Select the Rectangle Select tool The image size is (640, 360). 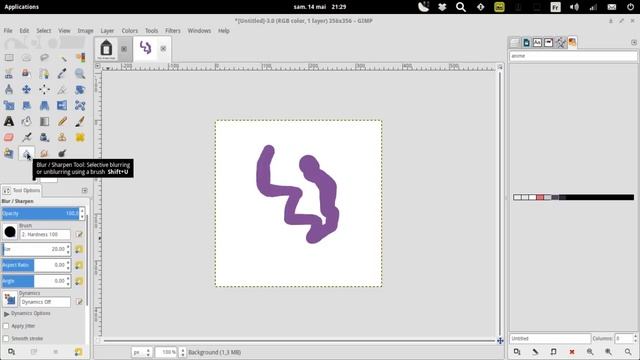[9, 58]
